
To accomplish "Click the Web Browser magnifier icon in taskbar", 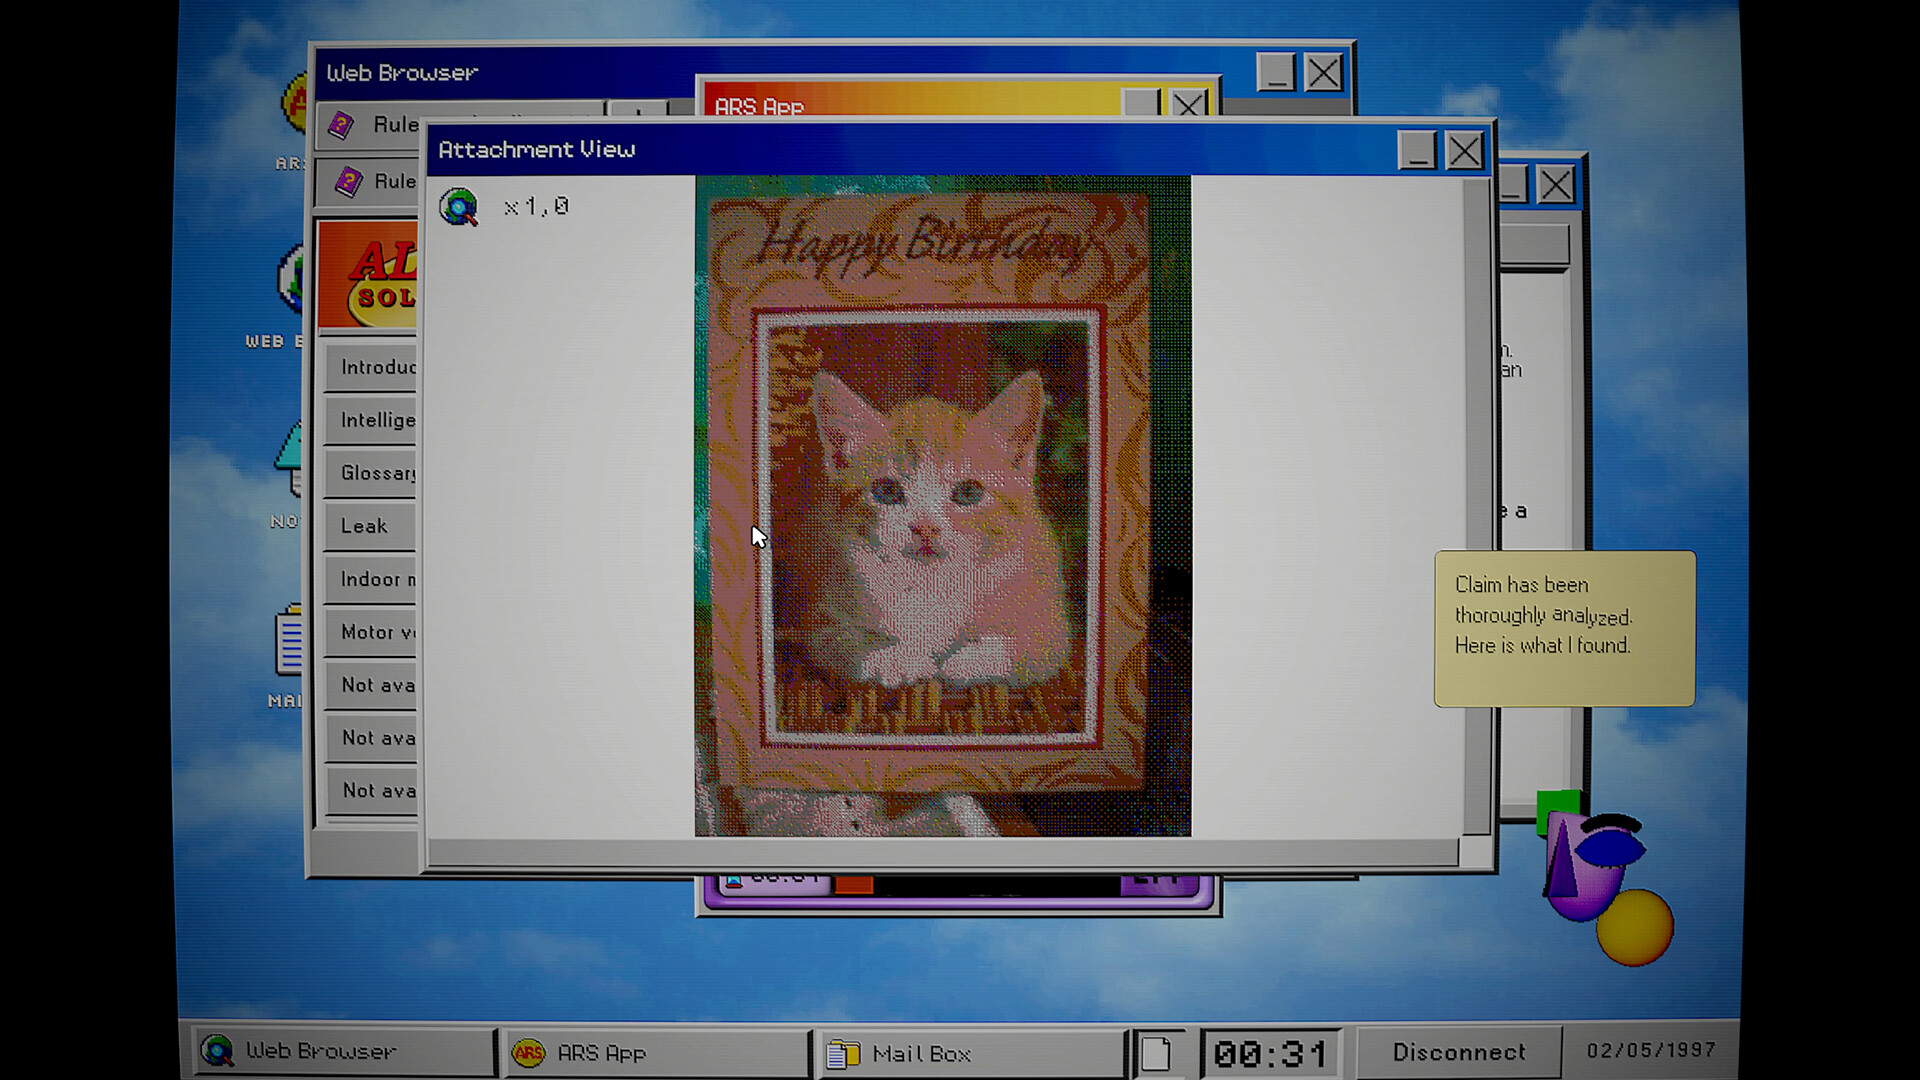I will point(217,1051).
